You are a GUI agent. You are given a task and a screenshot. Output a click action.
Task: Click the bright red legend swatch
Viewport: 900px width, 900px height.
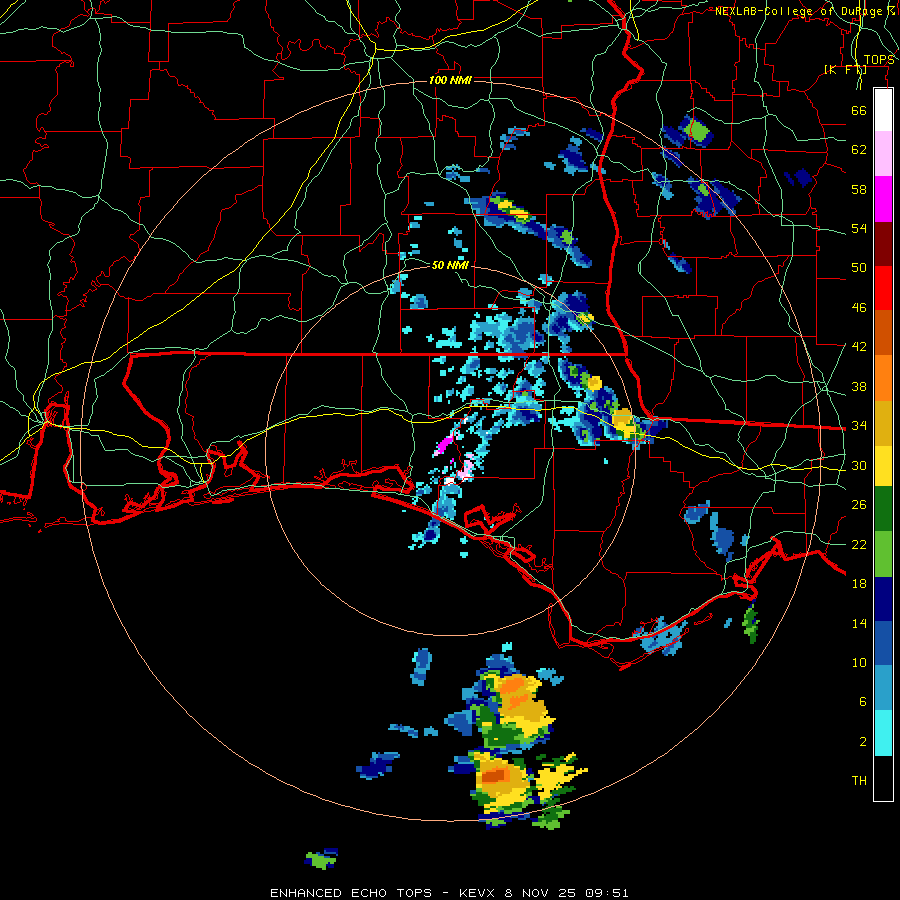(x=883, y=288)
